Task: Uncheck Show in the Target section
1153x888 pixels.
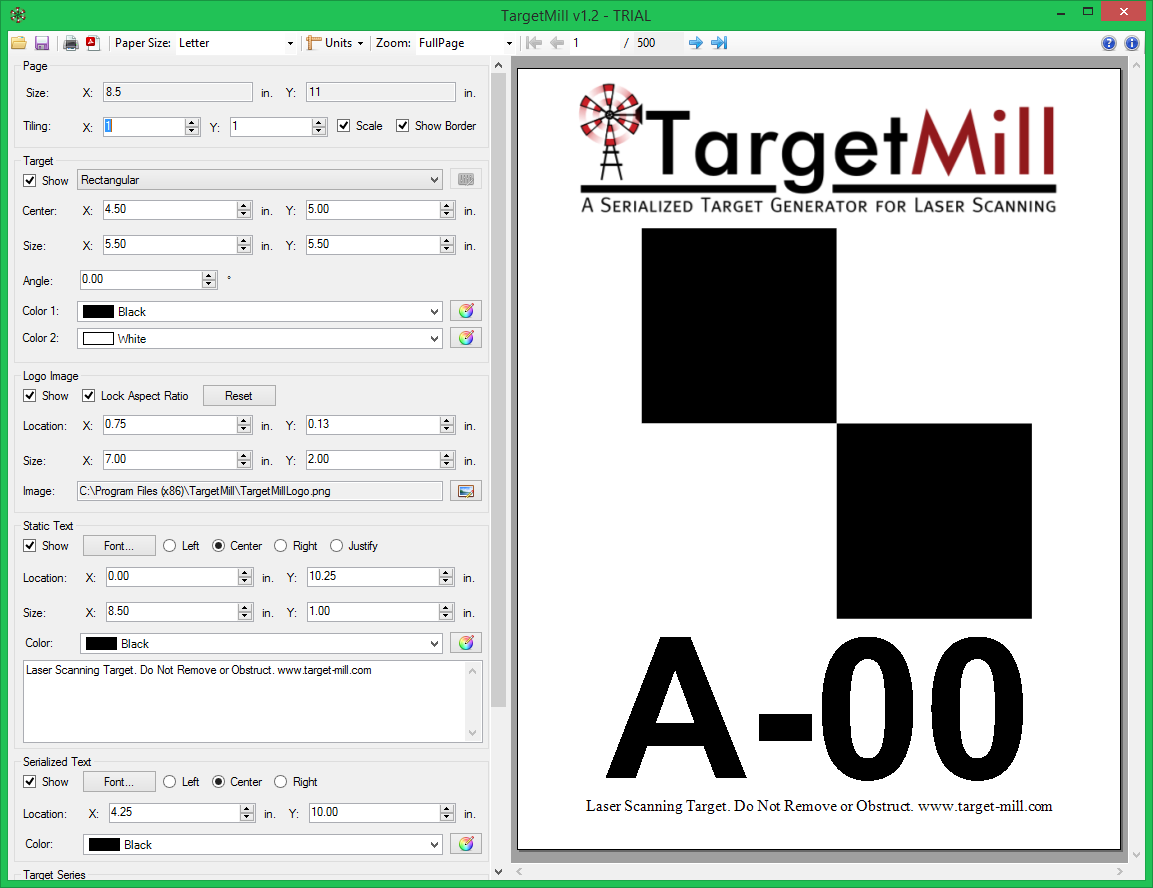Action: [x=29, y=180]
